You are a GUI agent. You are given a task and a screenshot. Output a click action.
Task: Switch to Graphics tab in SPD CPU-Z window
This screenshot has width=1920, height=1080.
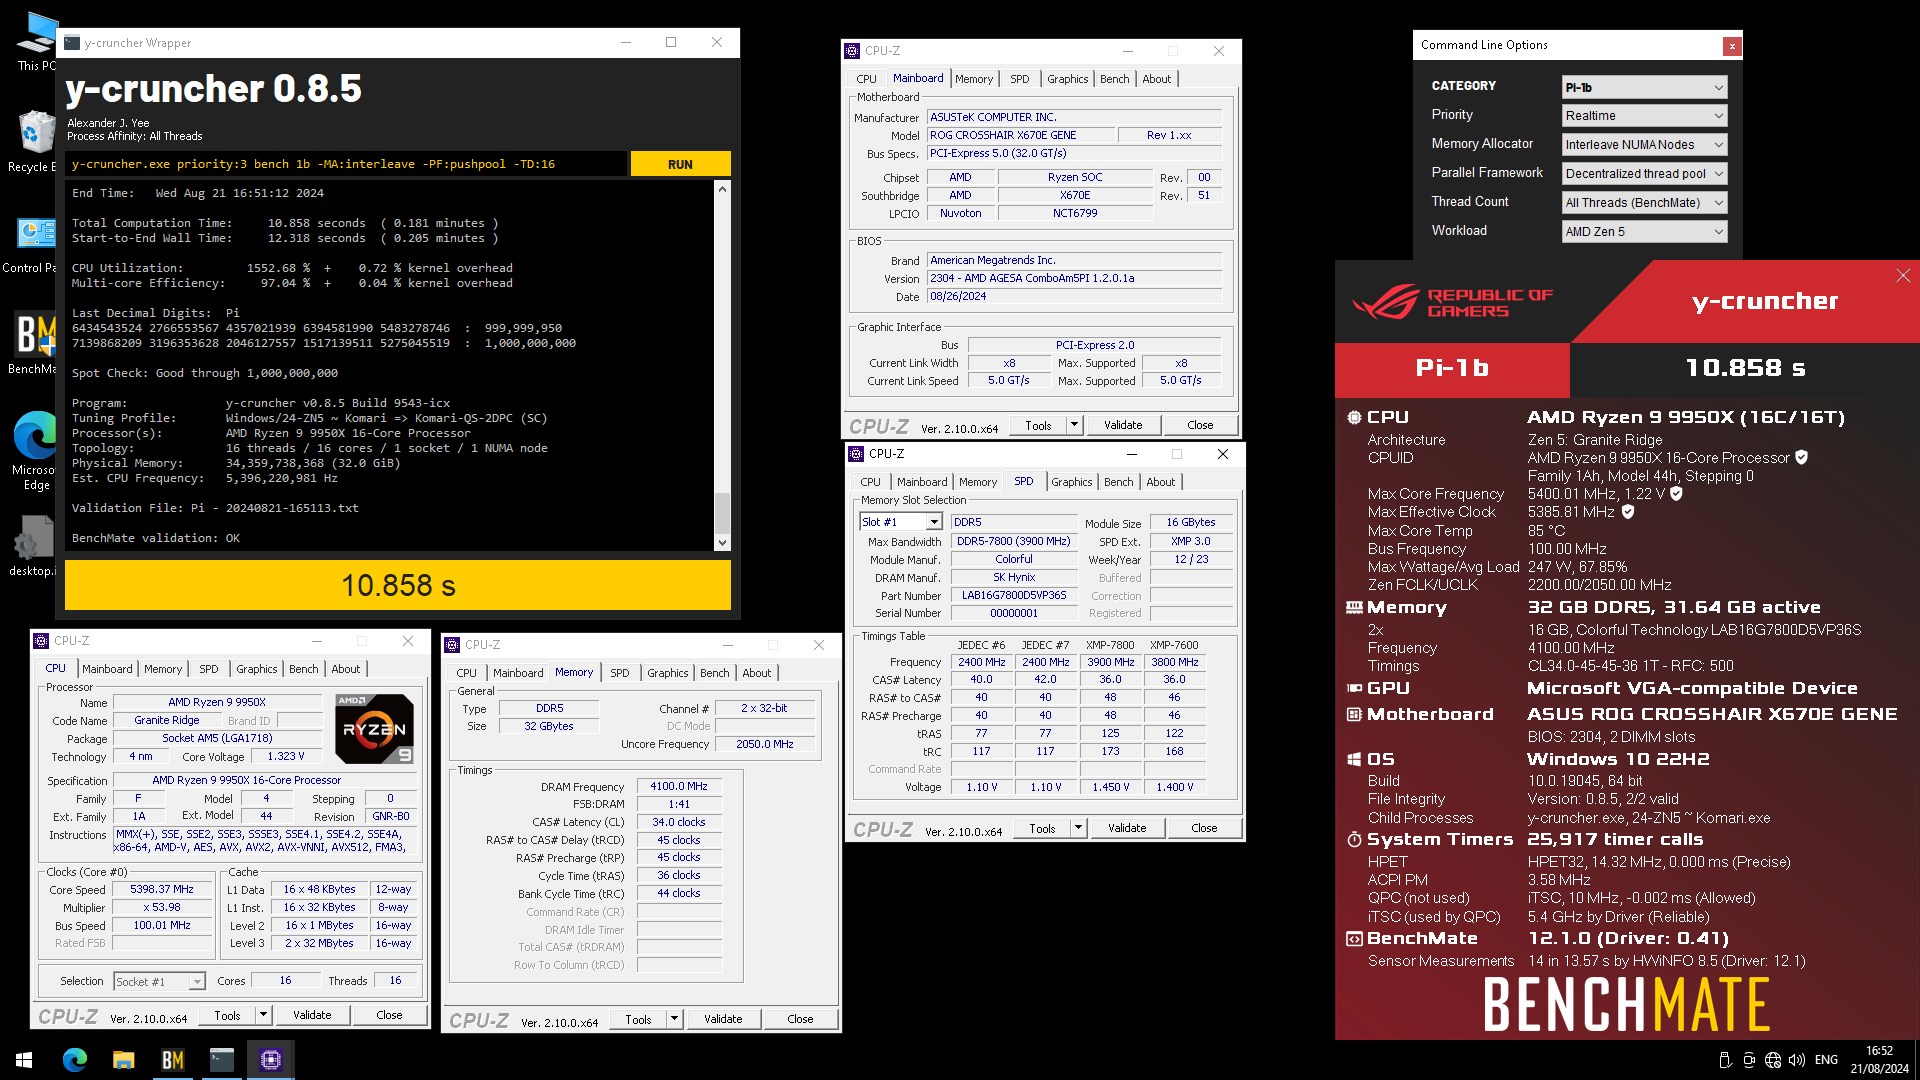point(1071,482)
